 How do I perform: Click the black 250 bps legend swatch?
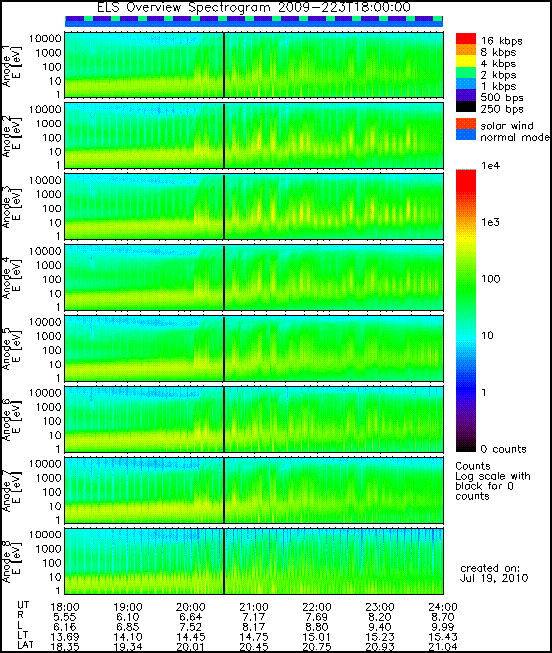(465, 107)
